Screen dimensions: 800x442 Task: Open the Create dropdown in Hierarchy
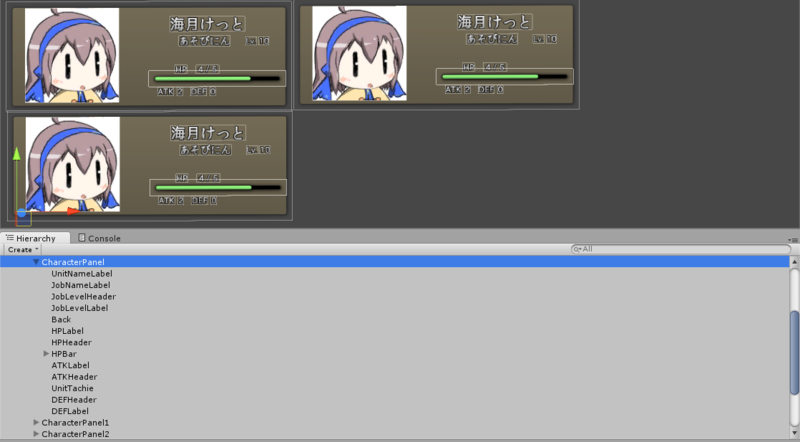pos(23,250)
